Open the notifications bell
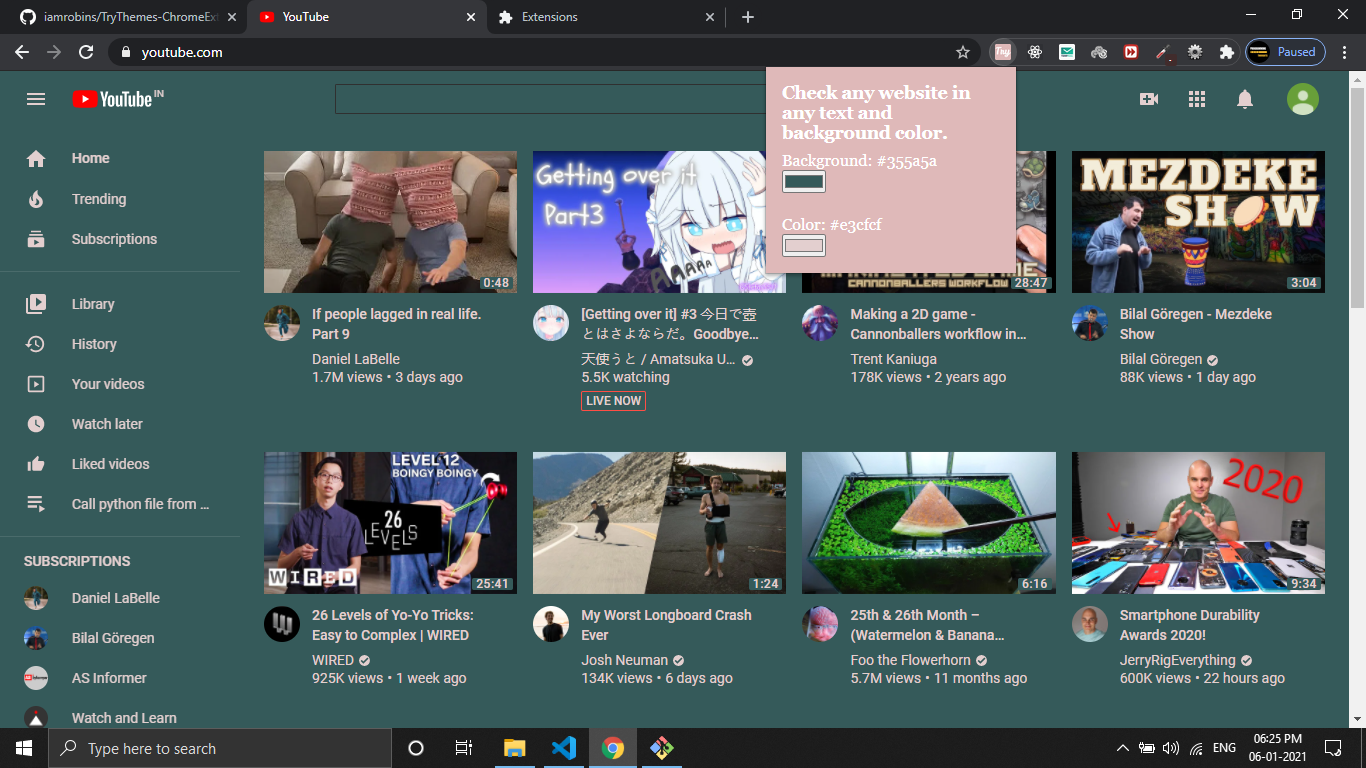 [x=1245, y=99]
